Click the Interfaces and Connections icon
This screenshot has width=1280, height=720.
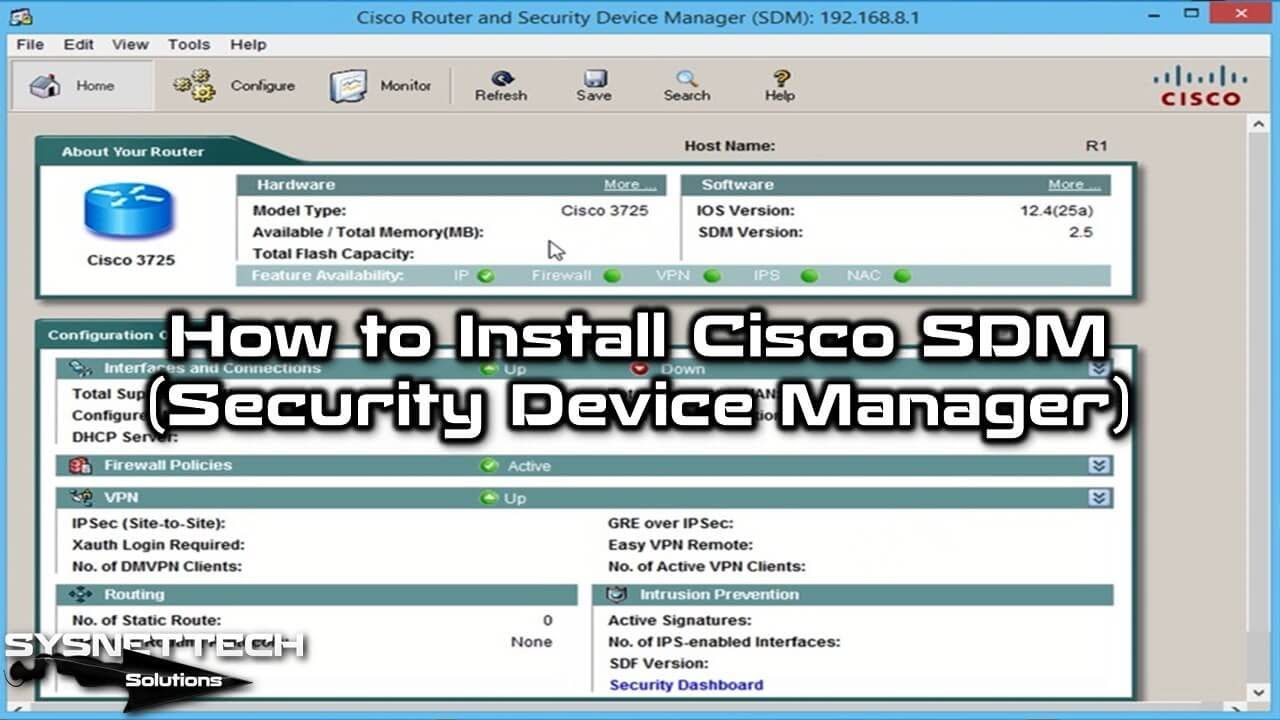coord(81,369)
